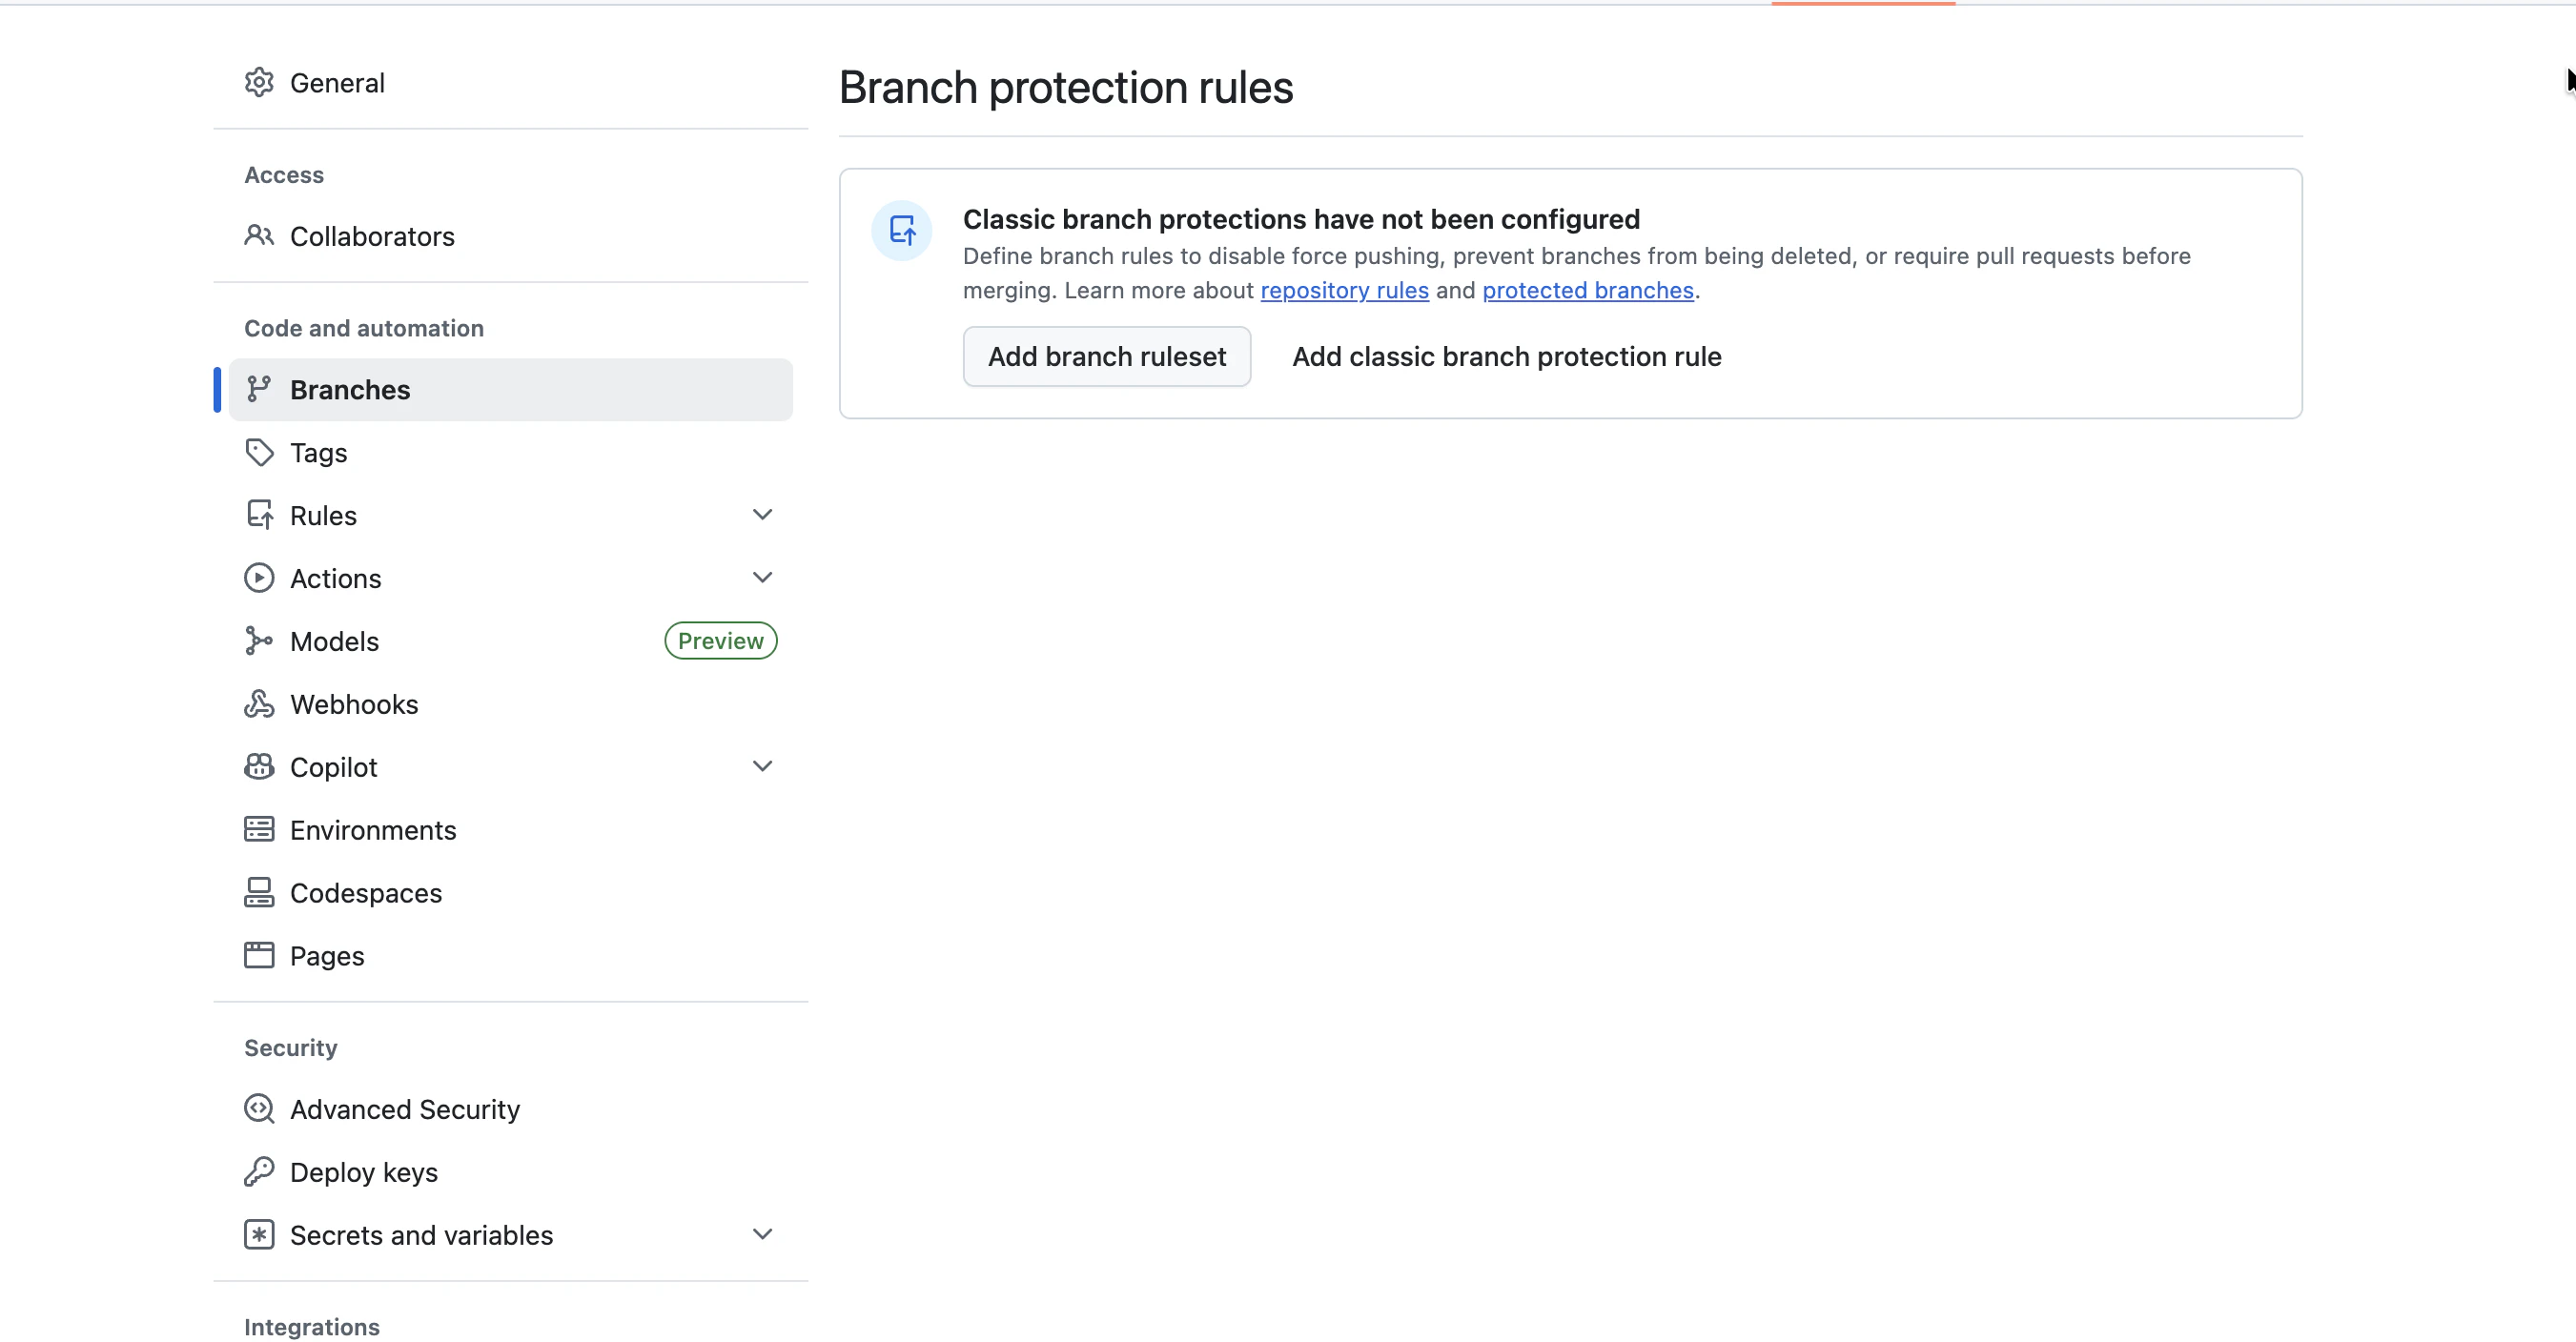Screen dimensions: 2576x1342
Task: Click the Advanced Security shield-search icon
Action: click(259, 1109)
